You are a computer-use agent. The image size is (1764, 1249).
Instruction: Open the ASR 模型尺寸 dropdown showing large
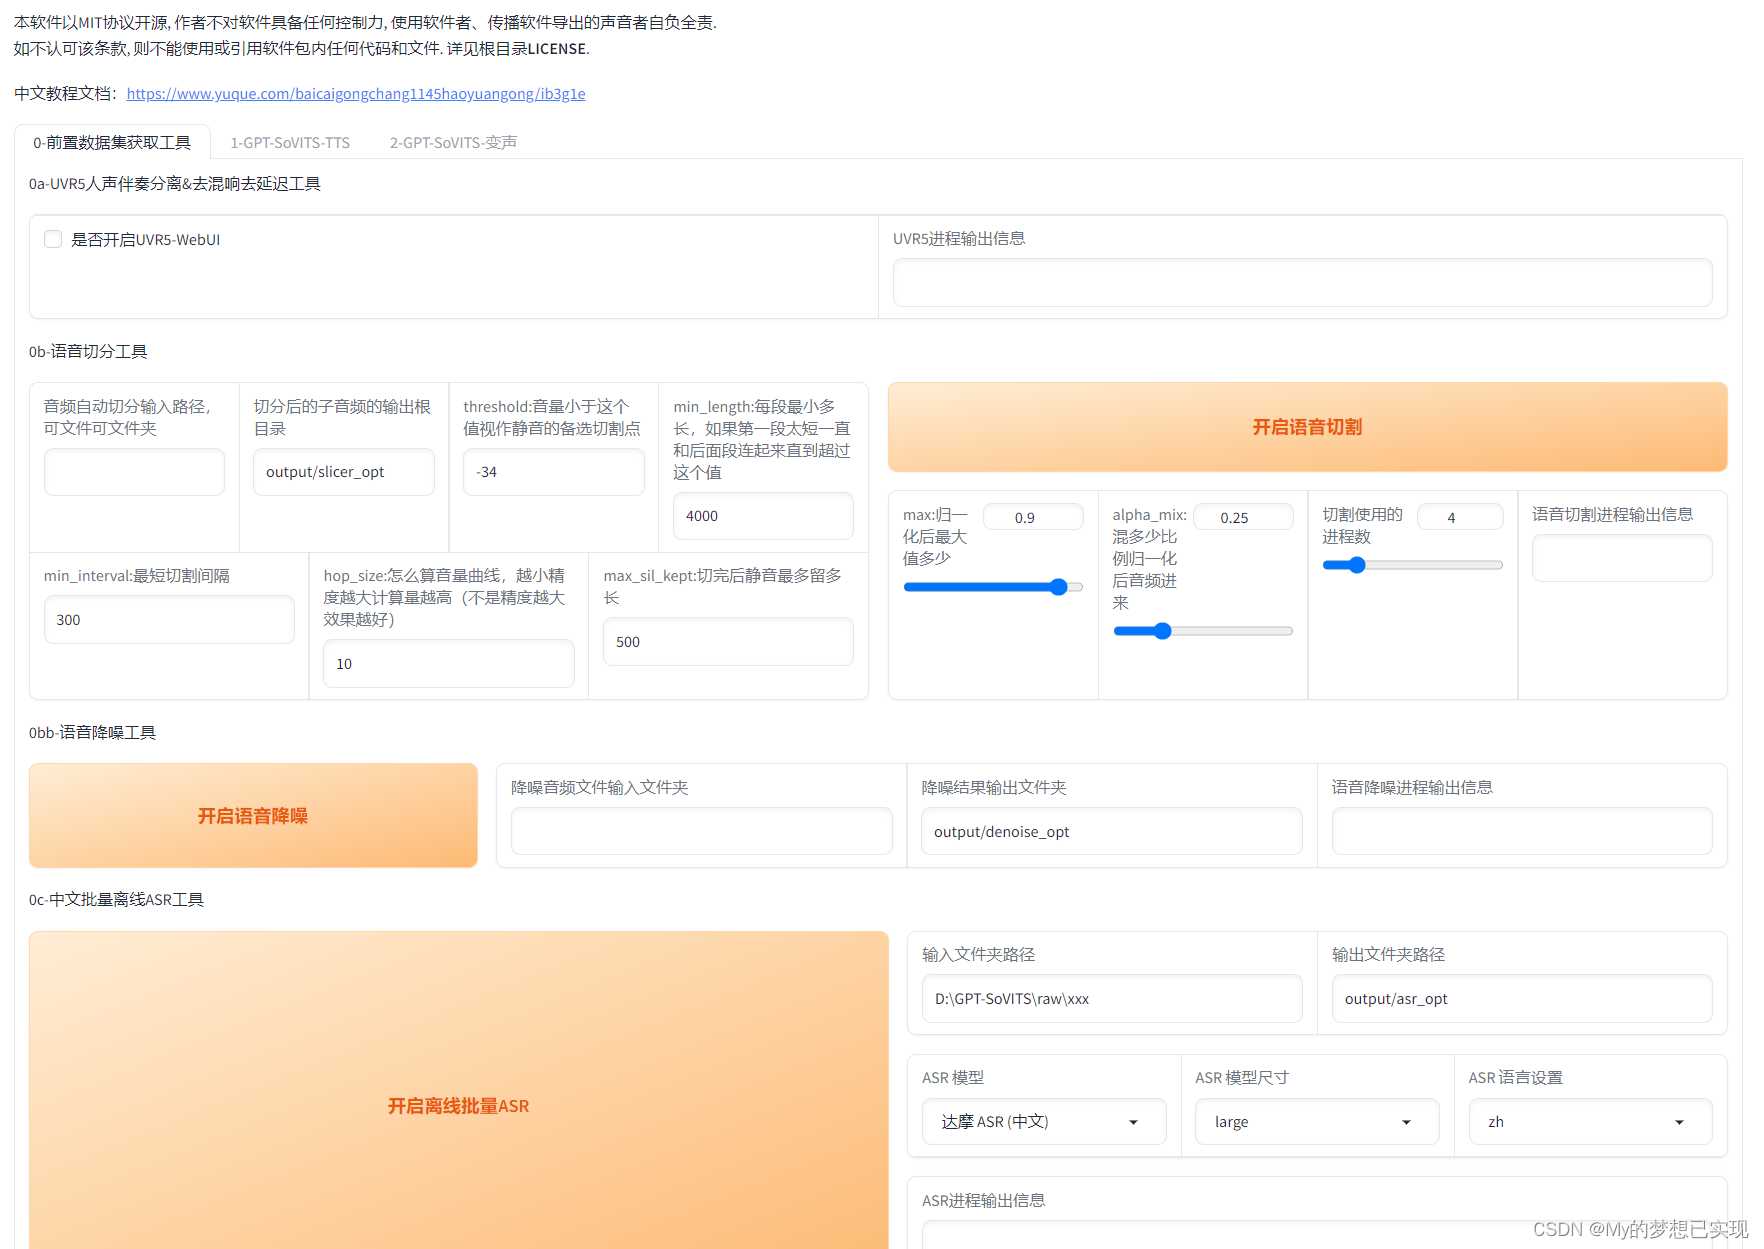point(1316,1121)
